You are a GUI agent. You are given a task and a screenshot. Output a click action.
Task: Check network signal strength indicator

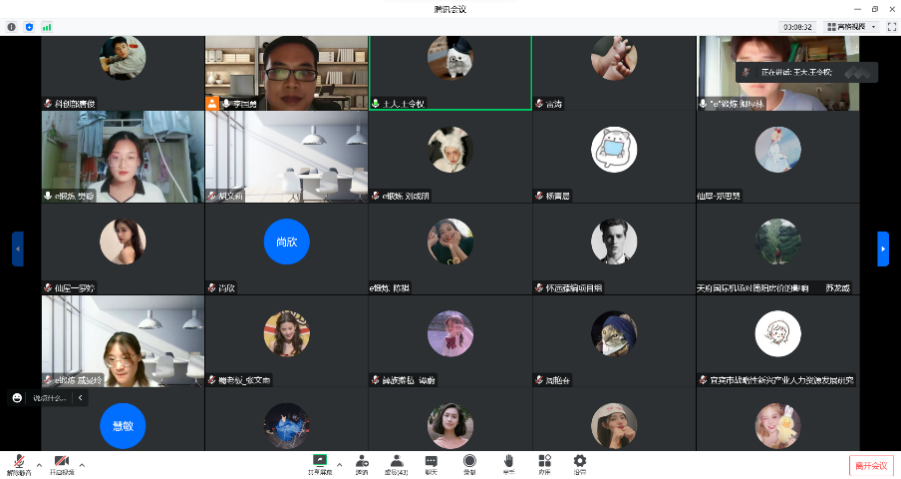(x=47, y=27)
